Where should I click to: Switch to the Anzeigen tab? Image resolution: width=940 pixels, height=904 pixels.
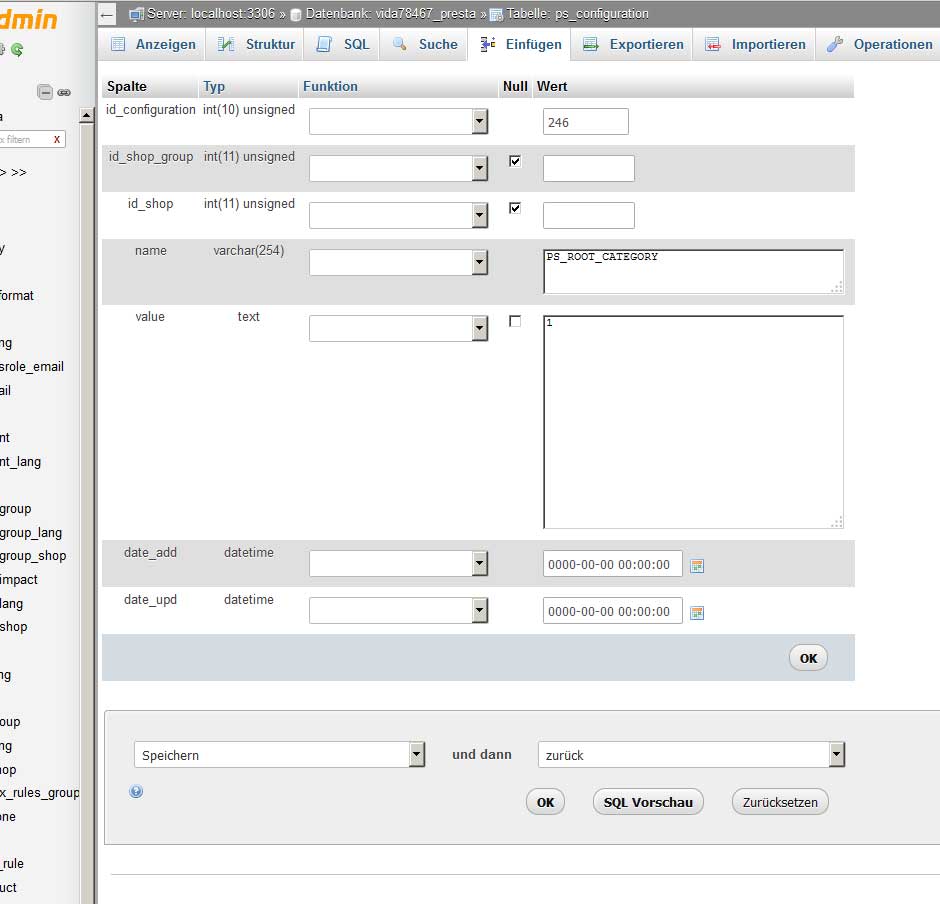click(x=153, y=44)
